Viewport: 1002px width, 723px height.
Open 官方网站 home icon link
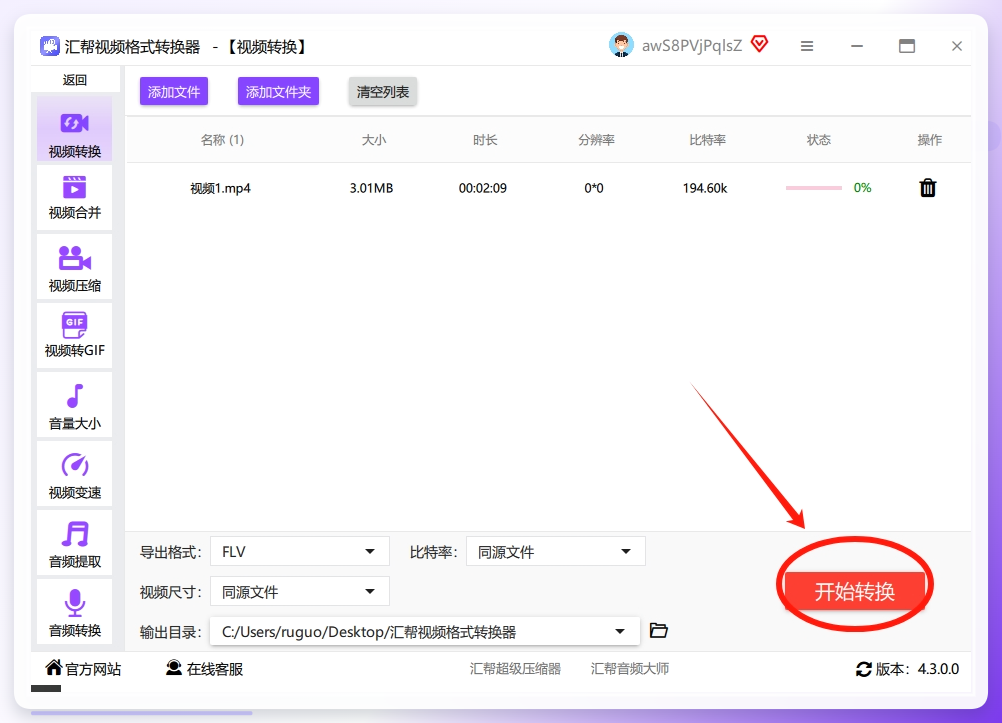click(83, 669)
